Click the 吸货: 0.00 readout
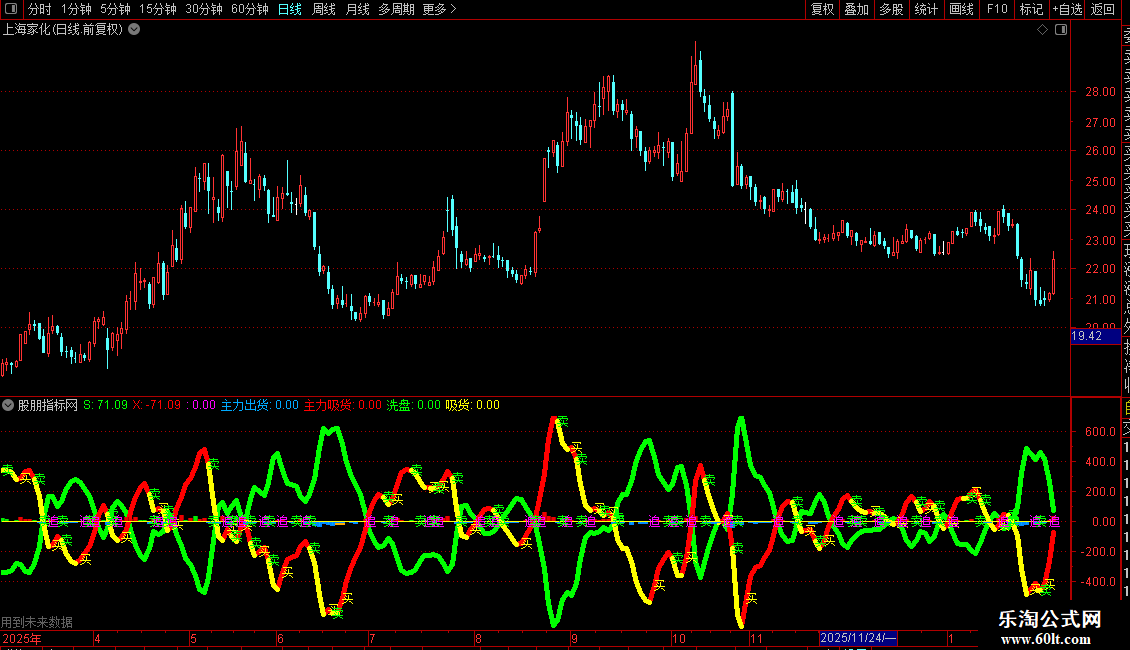The height and width of the screenshot is (650, 1130). [473, 405]
